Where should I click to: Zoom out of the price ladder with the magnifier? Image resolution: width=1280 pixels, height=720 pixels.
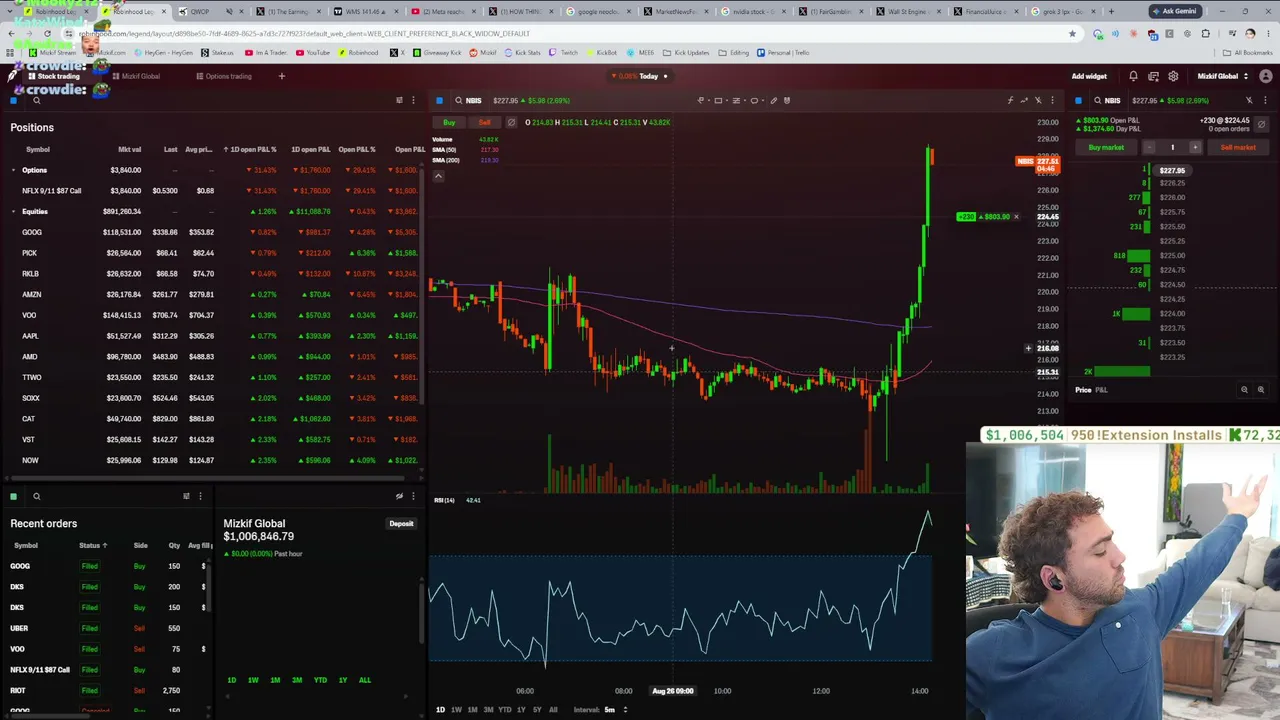pos(1245,390)
